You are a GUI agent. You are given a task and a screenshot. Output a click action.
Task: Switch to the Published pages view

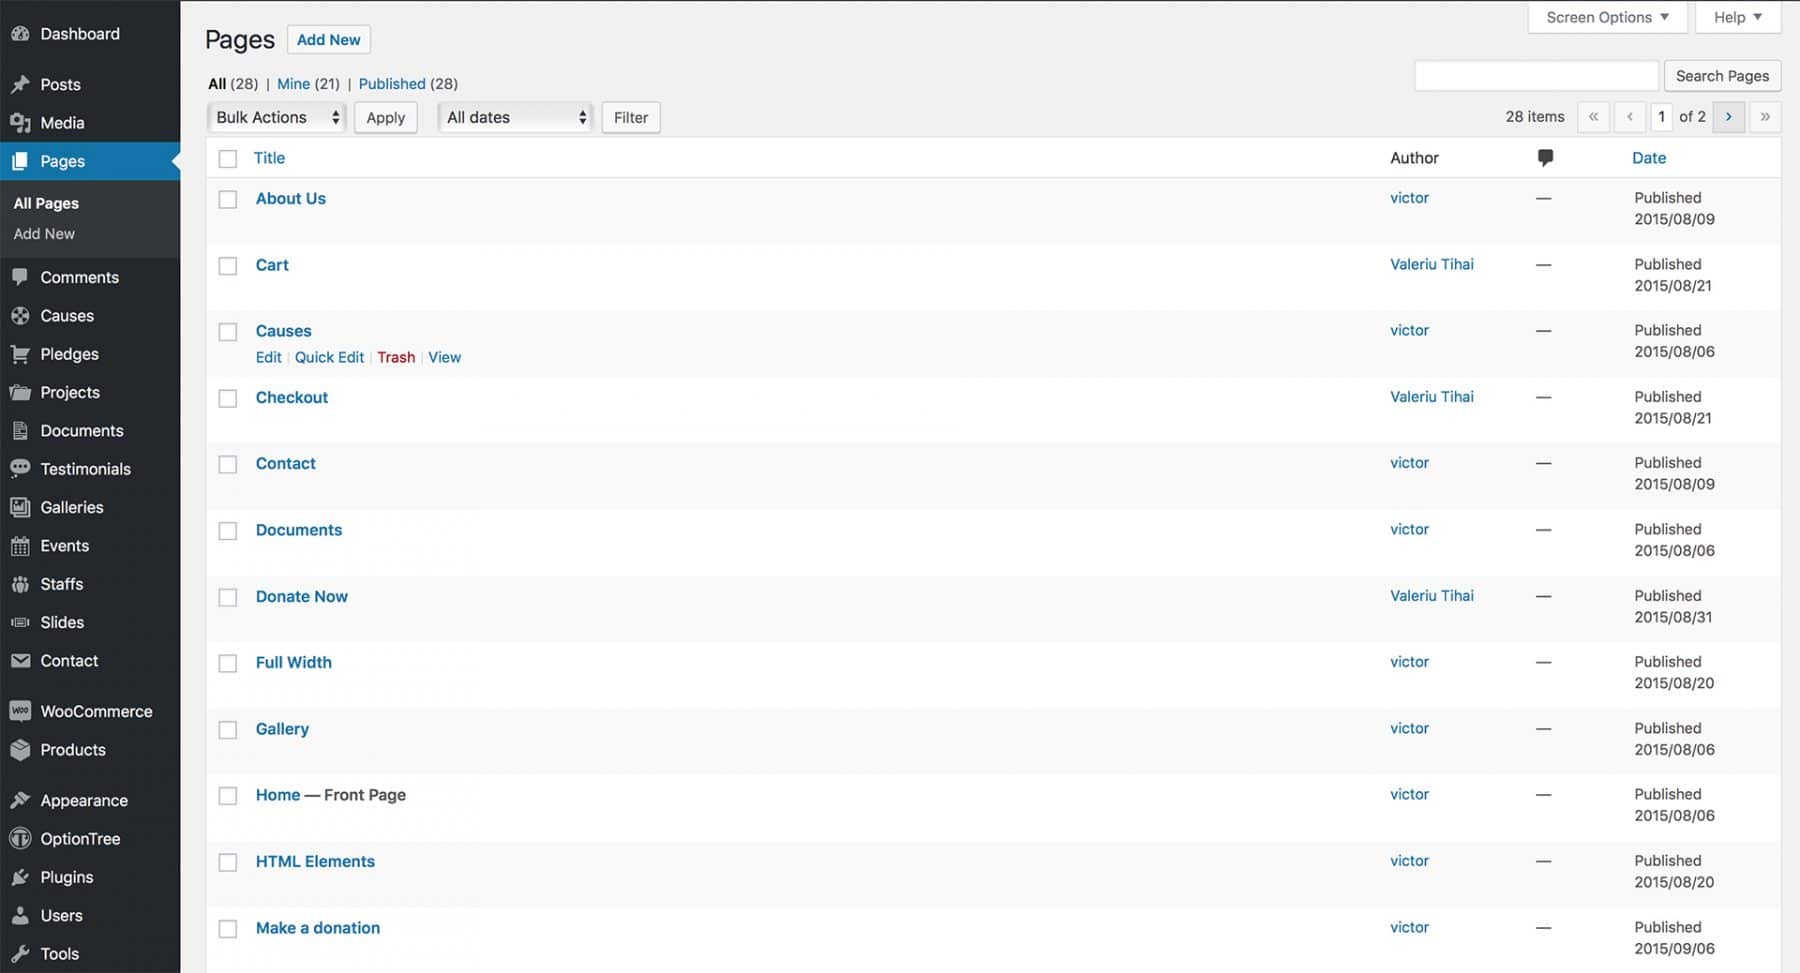pos(392,84)
